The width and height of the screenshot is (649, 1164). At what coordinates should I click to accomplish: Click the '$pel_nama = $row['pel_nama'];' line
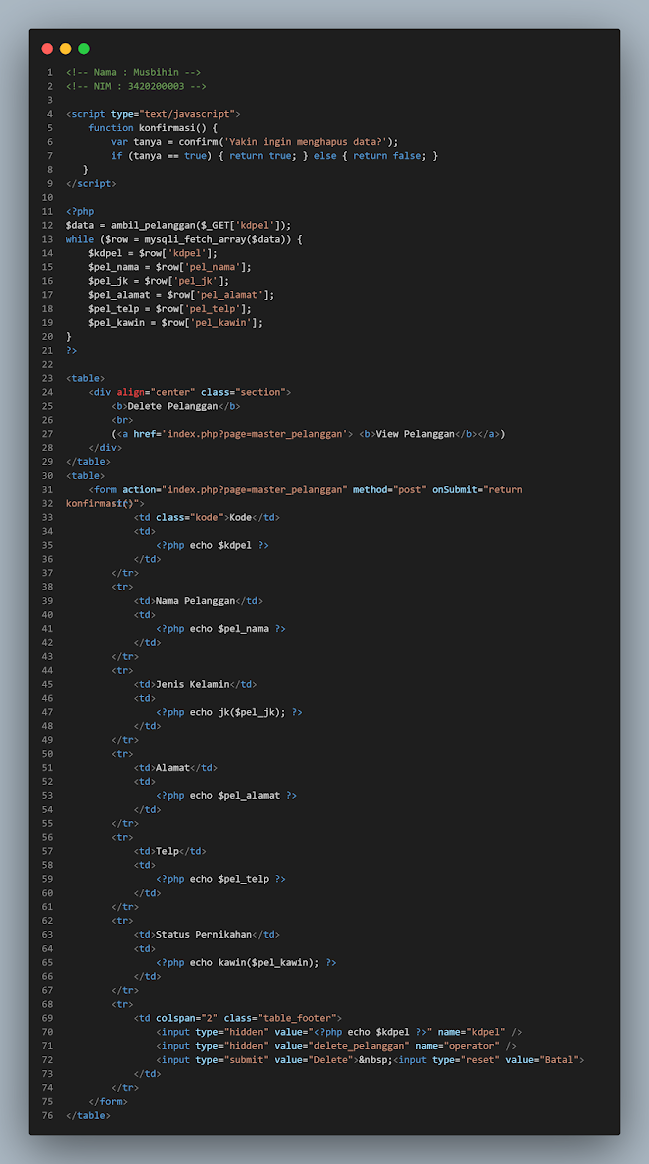[170, 267]
